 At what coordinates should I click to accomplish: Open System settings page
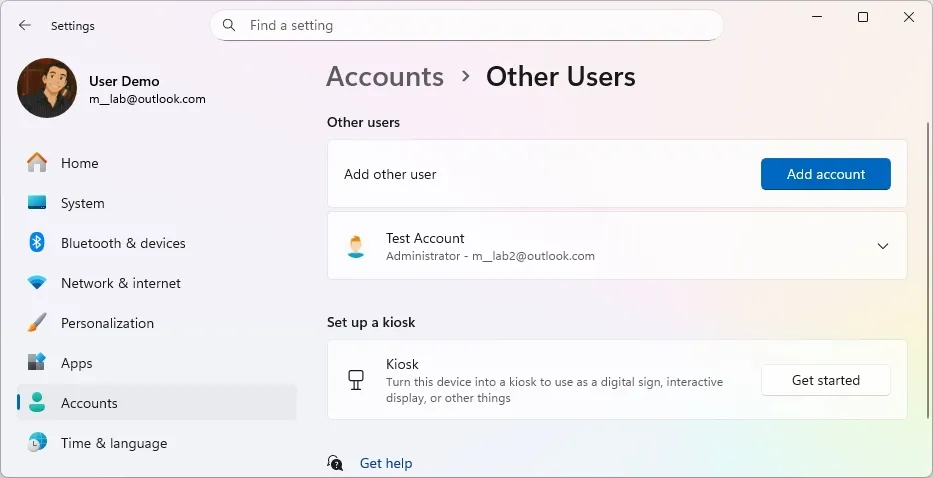point(156,202)
